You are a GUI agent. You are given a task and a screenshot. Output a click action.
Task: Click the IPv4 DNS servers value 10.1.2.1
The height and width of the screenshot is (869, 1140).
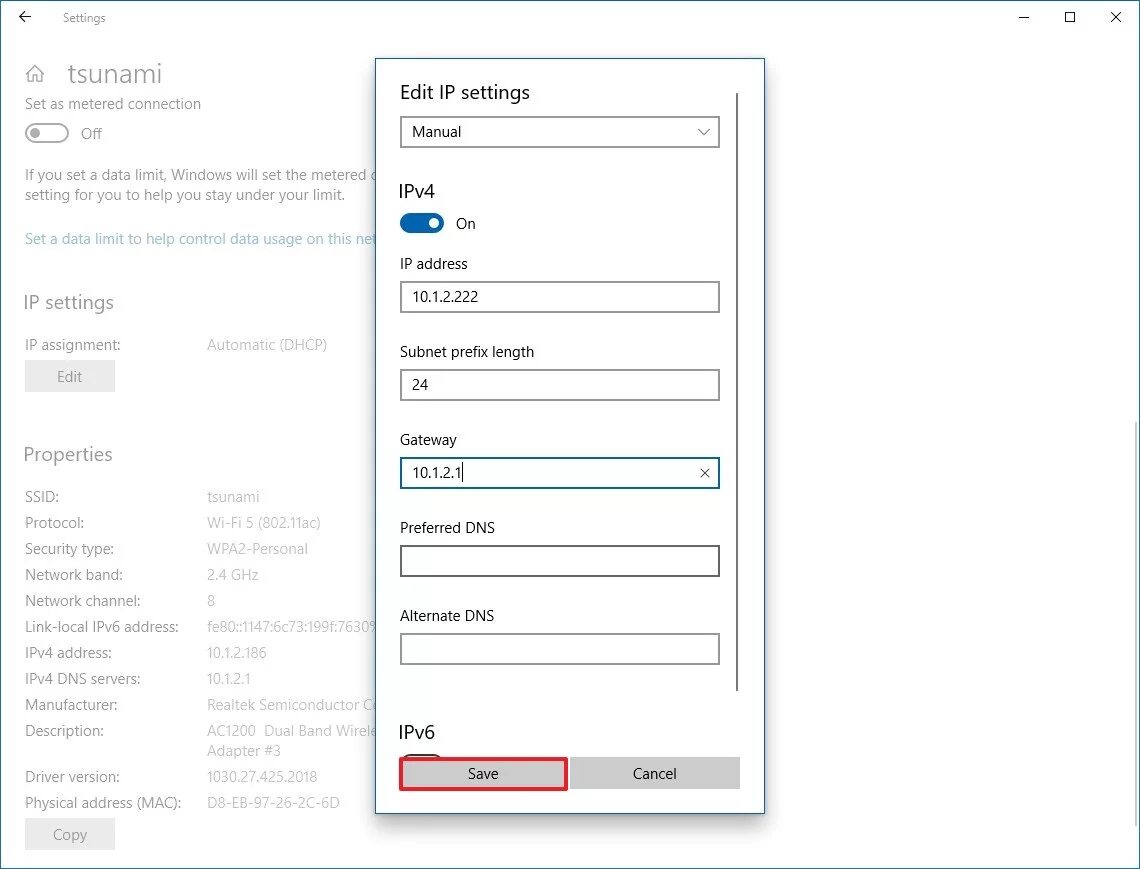point(228,678)
